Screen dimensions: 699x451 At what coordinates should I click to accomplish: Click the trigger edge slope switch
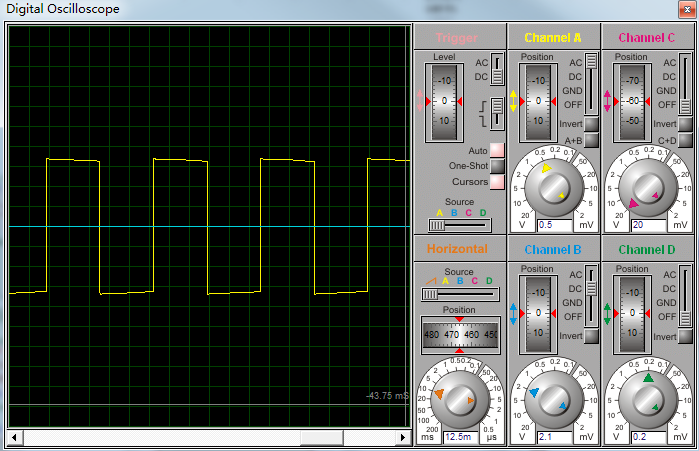tap(497, 114)
